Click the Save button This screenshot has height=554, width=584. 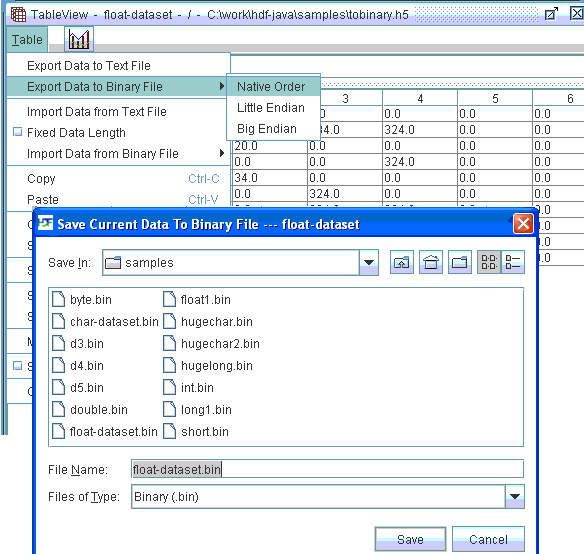[x=410, y=539]
